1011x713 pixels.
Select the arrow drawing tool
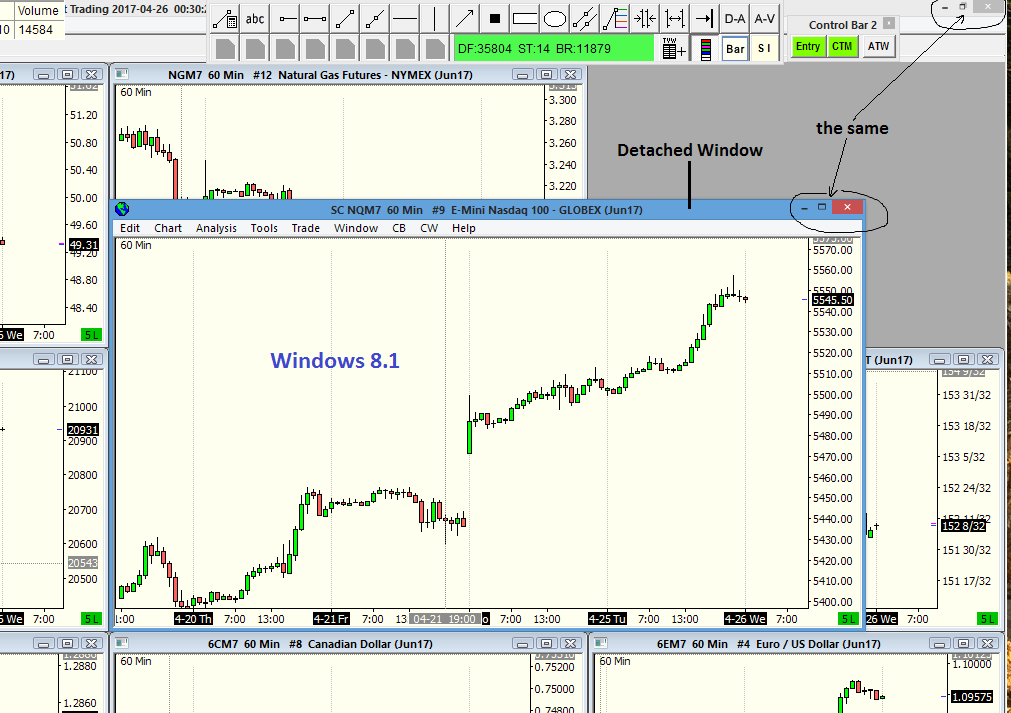click(x=465, y=19)
